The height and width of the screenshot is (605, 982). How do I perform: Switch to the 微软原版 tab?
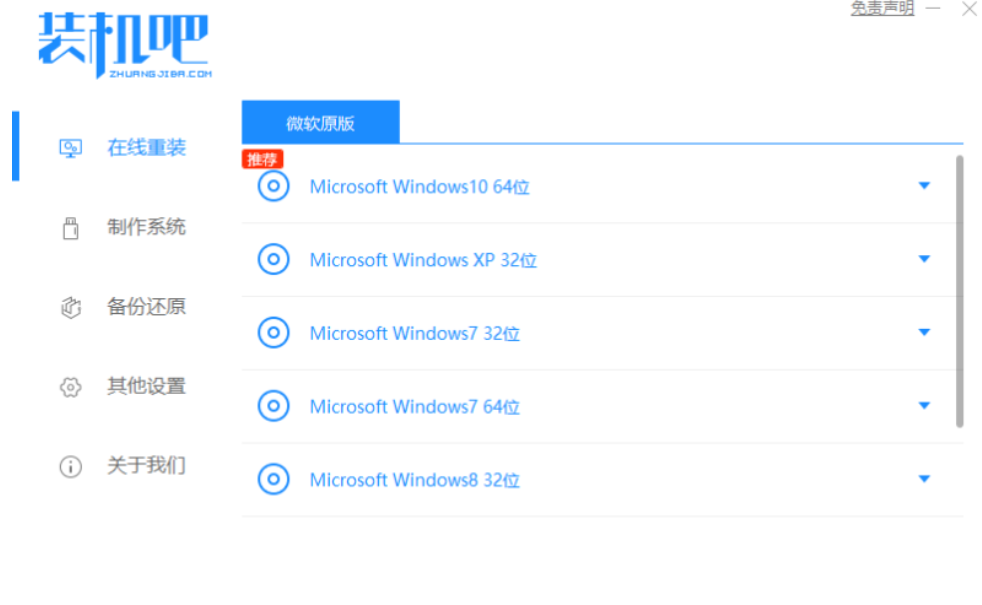[x=320, y=123]
